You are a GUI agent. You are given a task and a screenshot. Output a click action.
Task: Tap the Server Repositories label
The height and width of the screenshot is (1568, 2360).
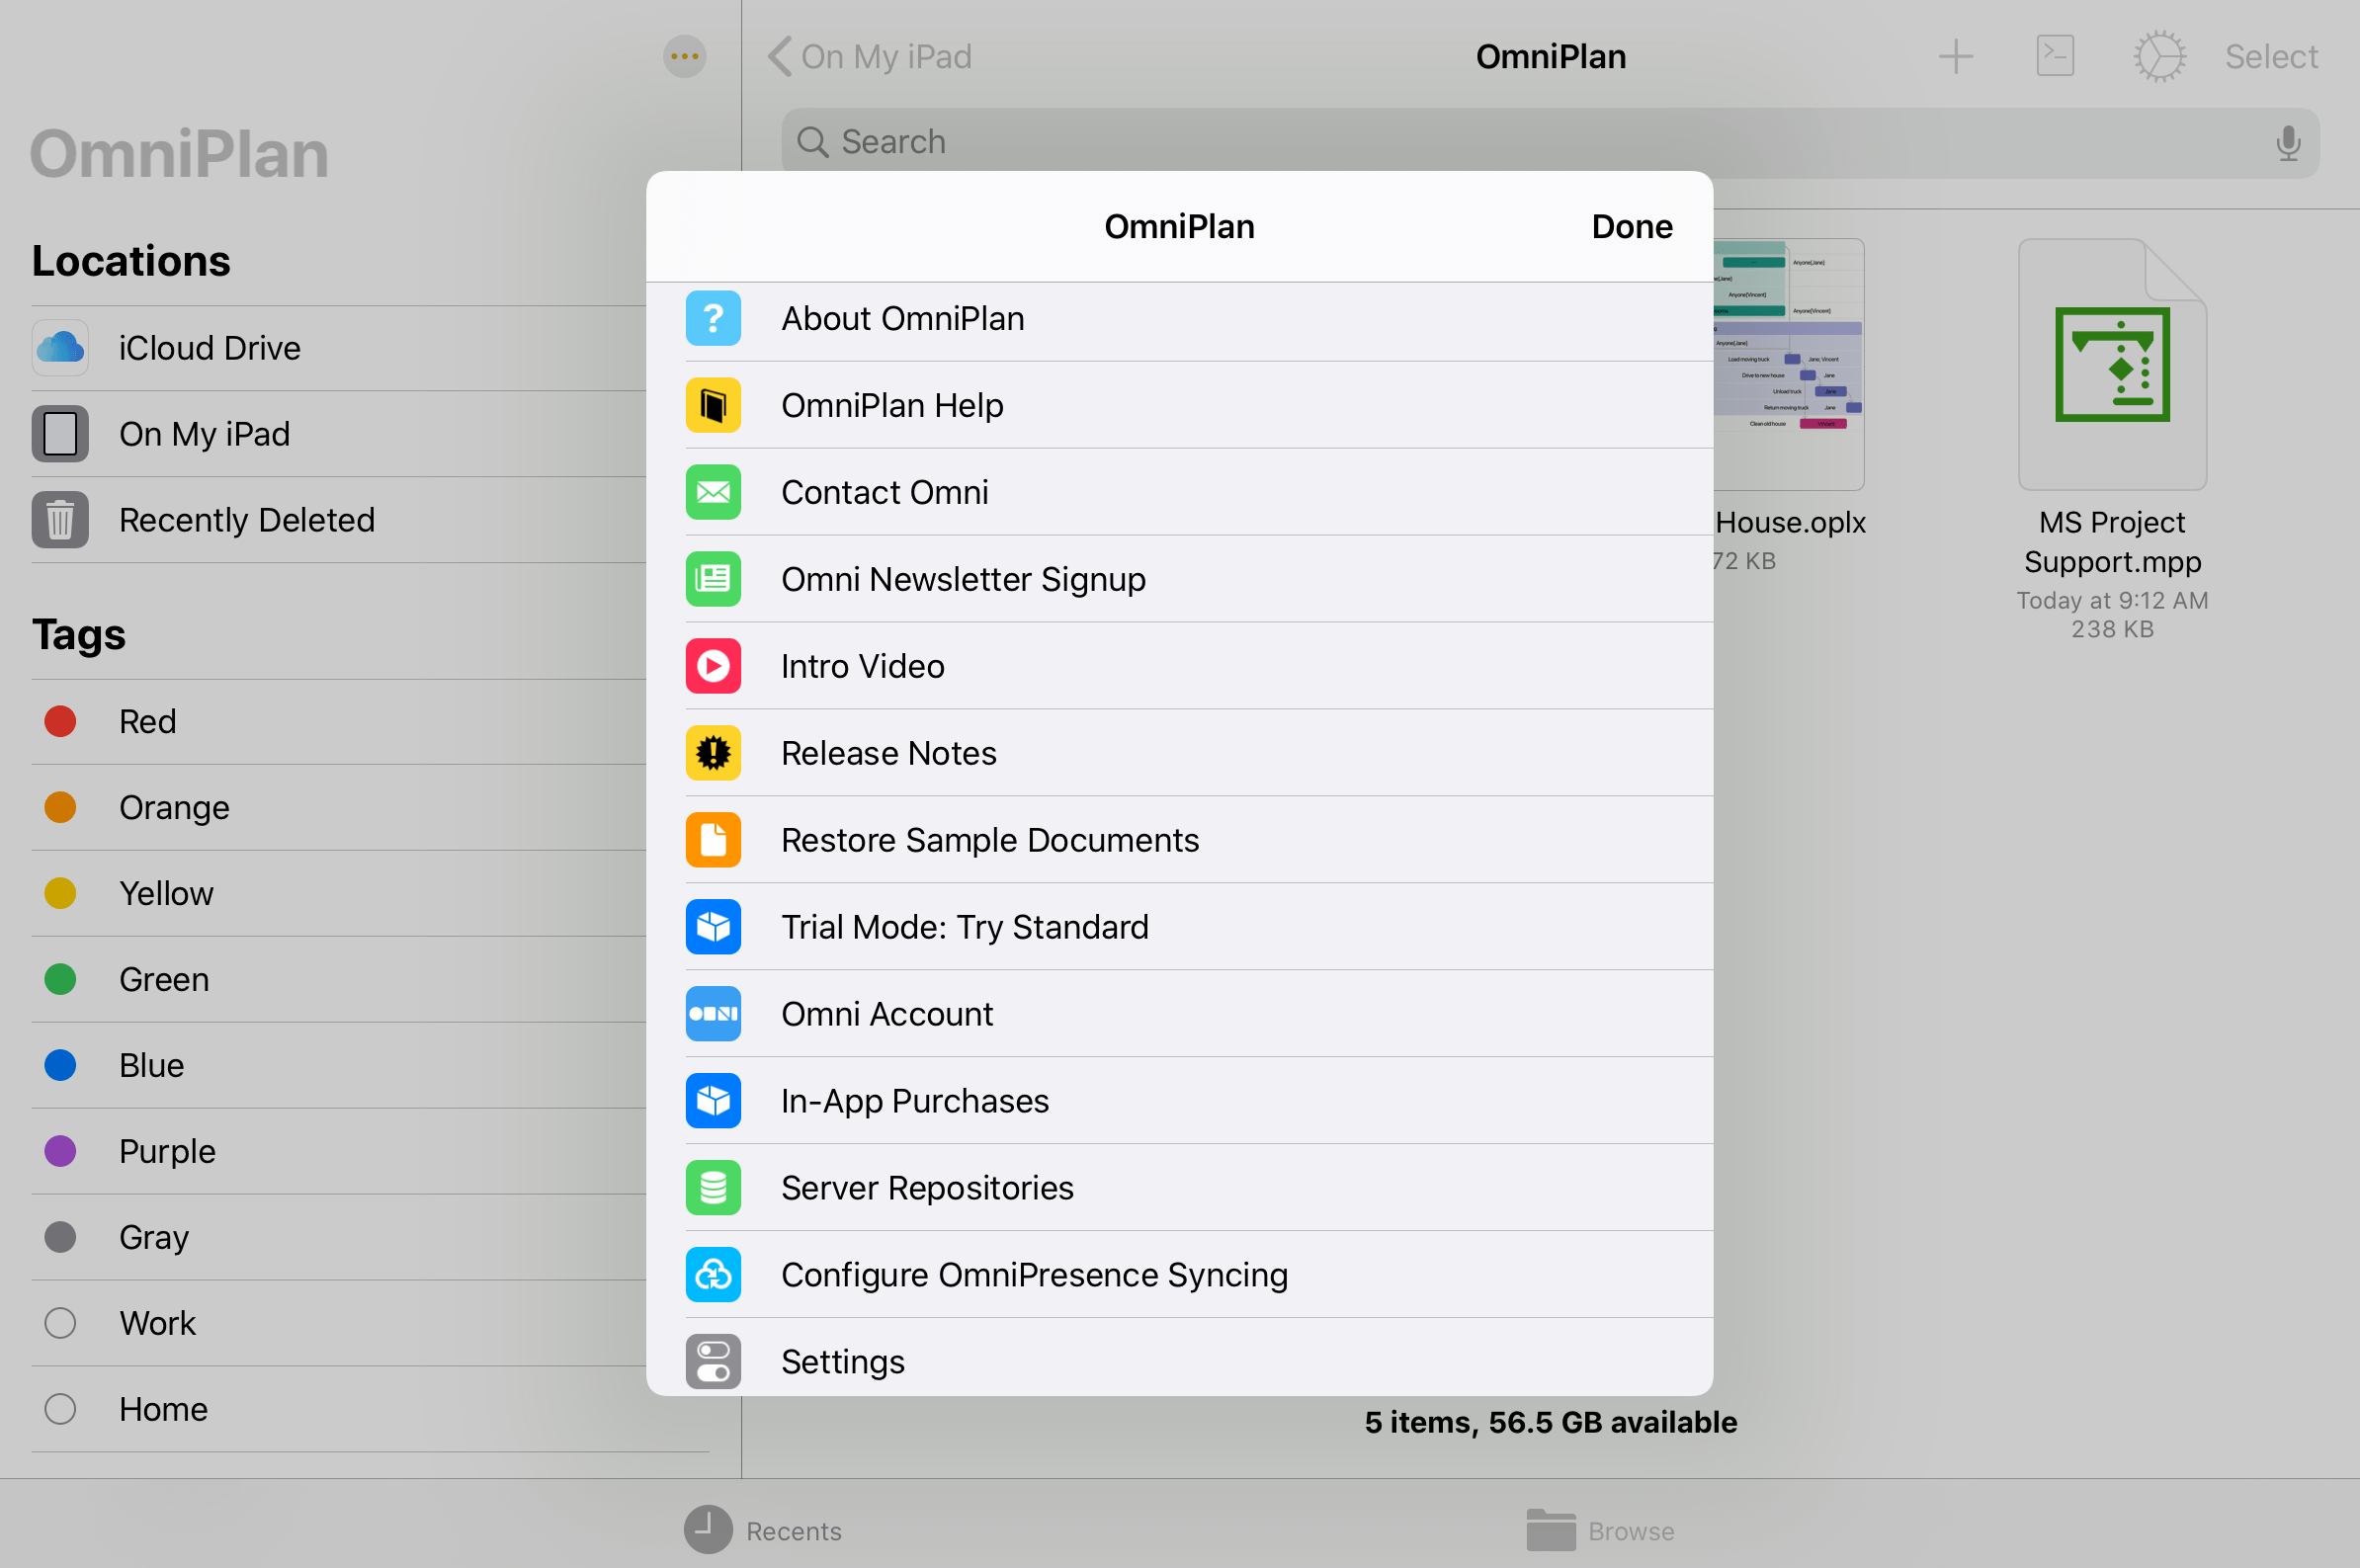(927, 1188)
